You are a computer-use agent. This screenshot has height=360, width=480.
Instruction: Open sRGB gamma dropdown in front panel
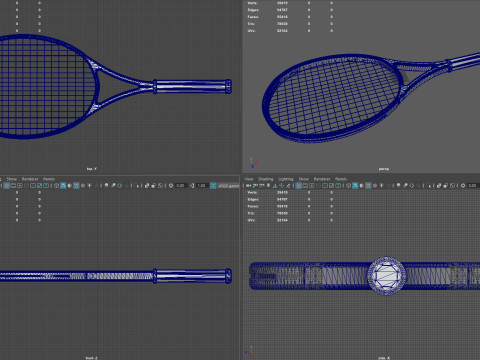click(x=229, y=186)
